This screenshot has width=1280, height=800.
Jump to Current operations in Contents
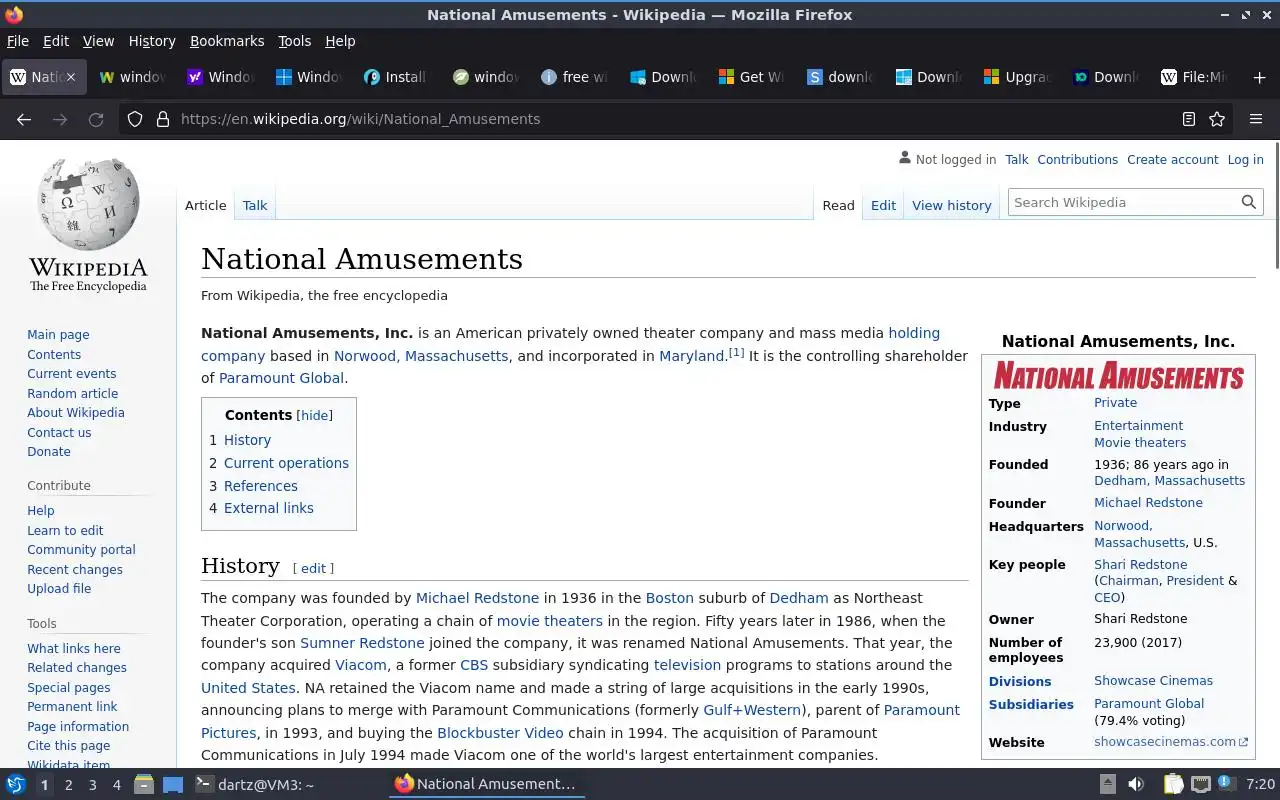point(286,463)
